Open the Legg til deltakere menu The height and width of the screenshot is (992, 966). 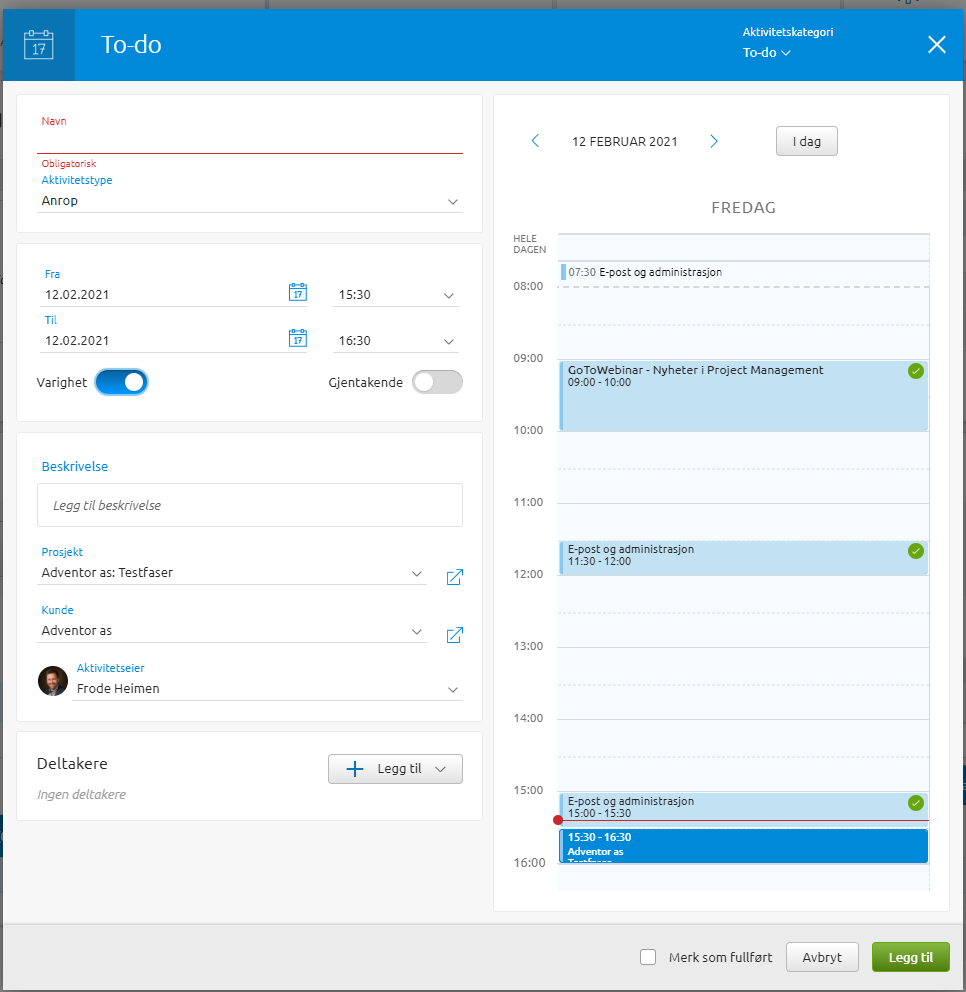395,769
